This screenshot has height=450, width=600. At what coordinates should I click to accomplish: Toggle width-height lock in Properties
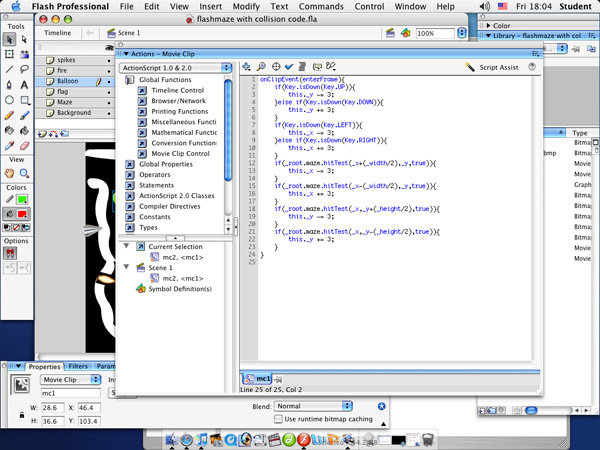(x=22, y=415)
